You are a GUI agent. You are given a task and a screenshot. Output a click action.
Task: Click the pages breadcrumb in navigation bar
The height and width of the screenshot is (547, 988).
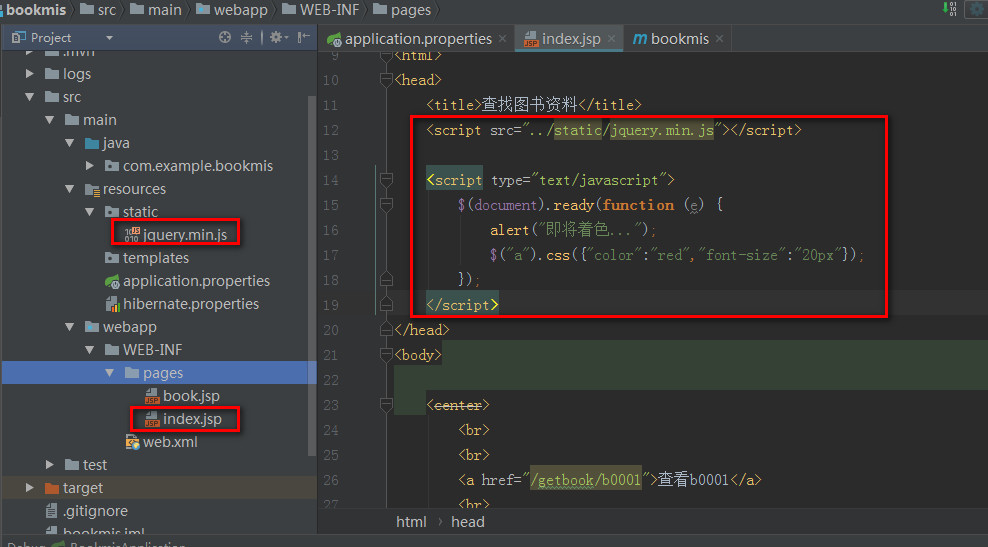click(402, 9)
